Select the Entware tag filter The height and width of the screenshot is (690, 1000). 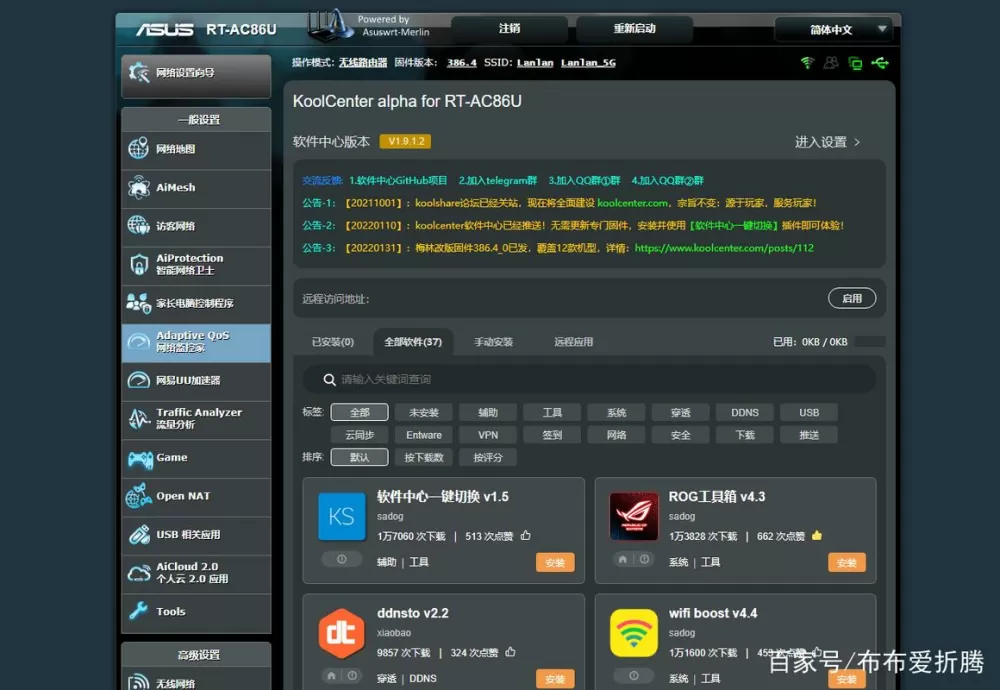423,435
